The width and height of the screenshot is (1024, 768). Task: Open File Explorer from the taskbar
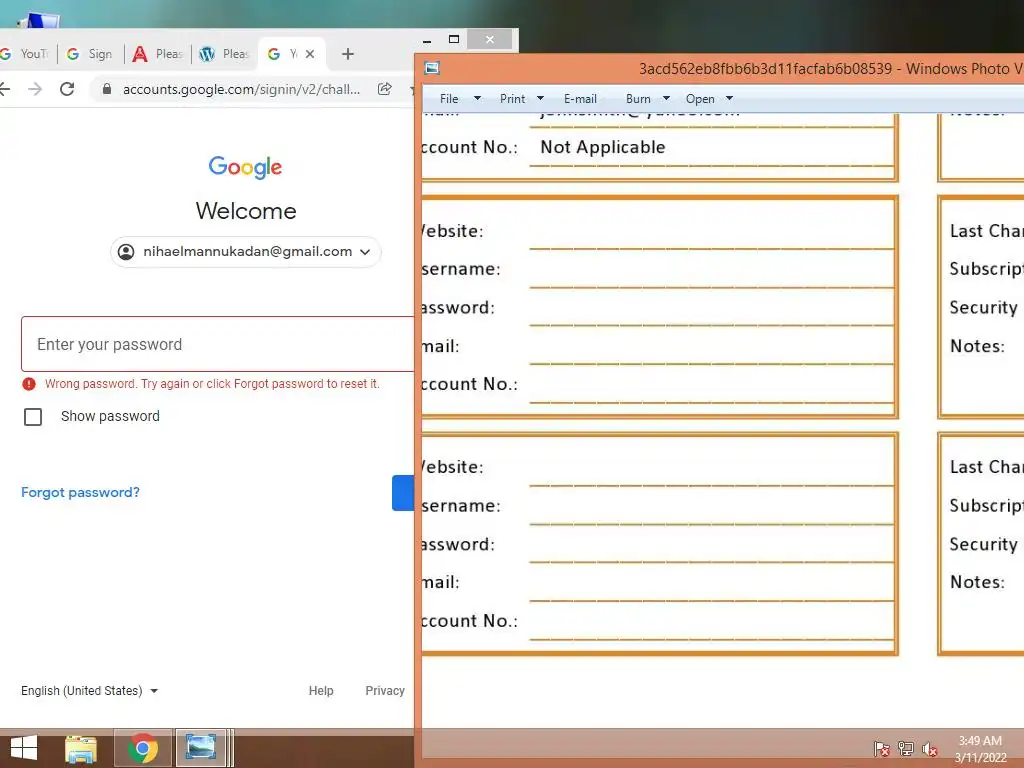tap(81, 748)
